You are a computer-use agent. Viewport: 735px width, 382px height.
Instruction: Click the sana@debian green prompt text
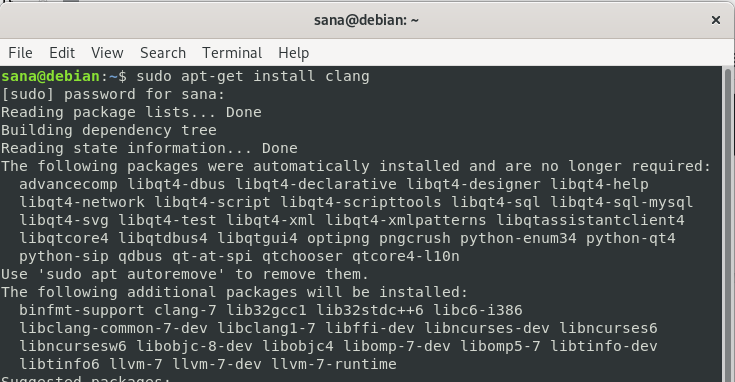click(x=50, y=76)
